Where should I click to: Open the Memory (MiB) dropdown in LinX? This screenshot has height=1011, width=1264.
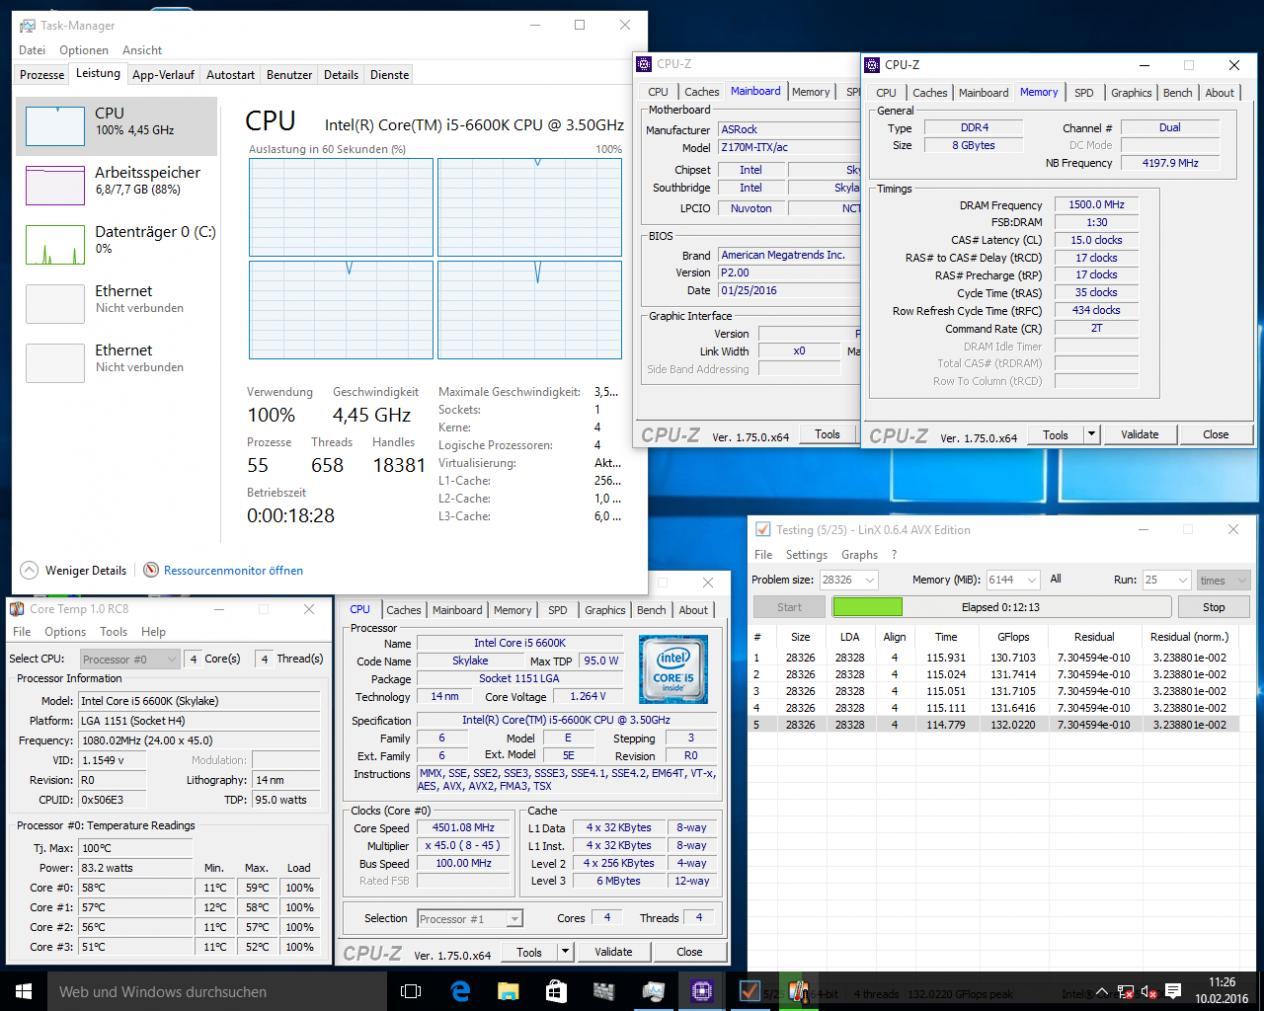pyautogui.click(x=1014, y=580)
